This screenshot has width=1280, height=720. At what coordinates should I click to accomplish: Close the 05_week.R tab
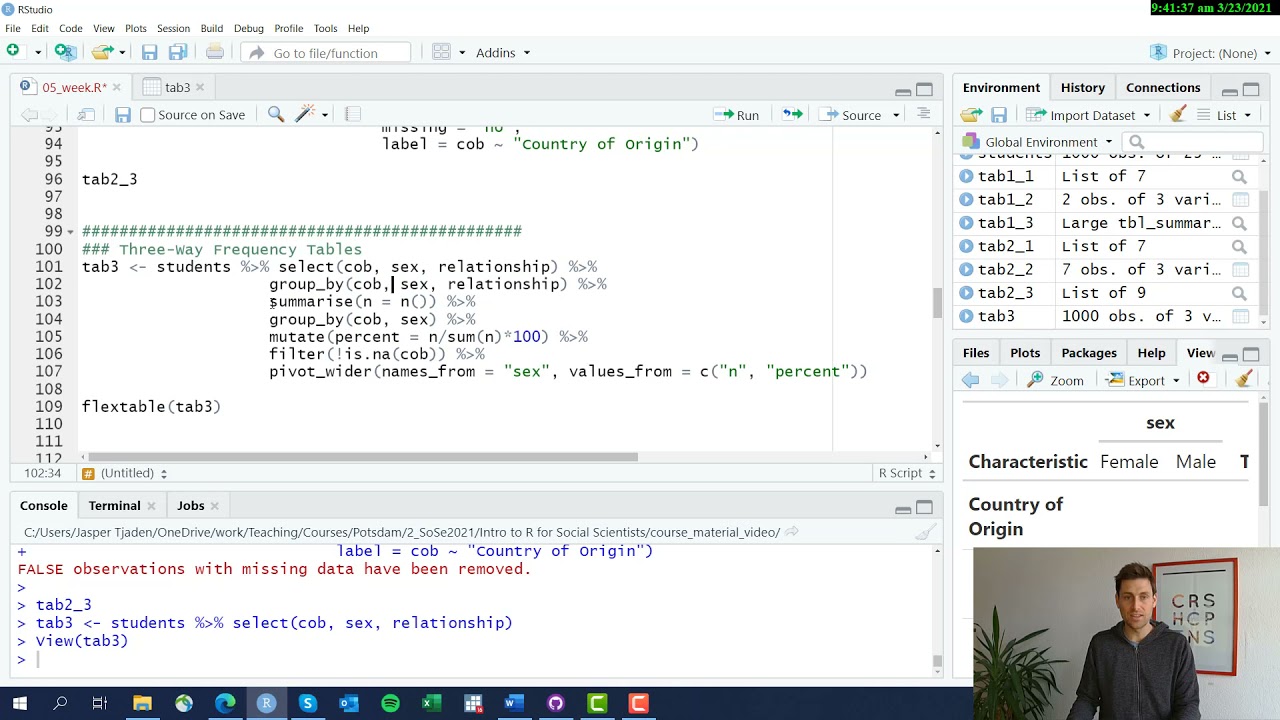click(116, 88)
